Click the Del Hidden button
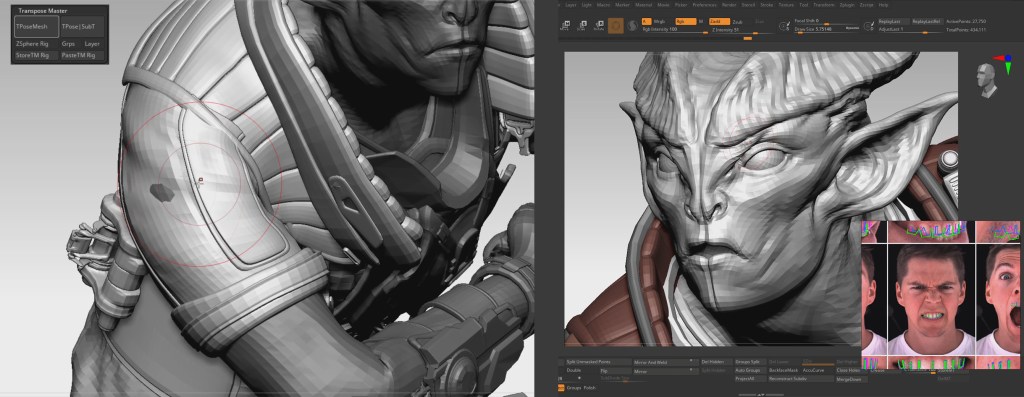 click(716, 362)
